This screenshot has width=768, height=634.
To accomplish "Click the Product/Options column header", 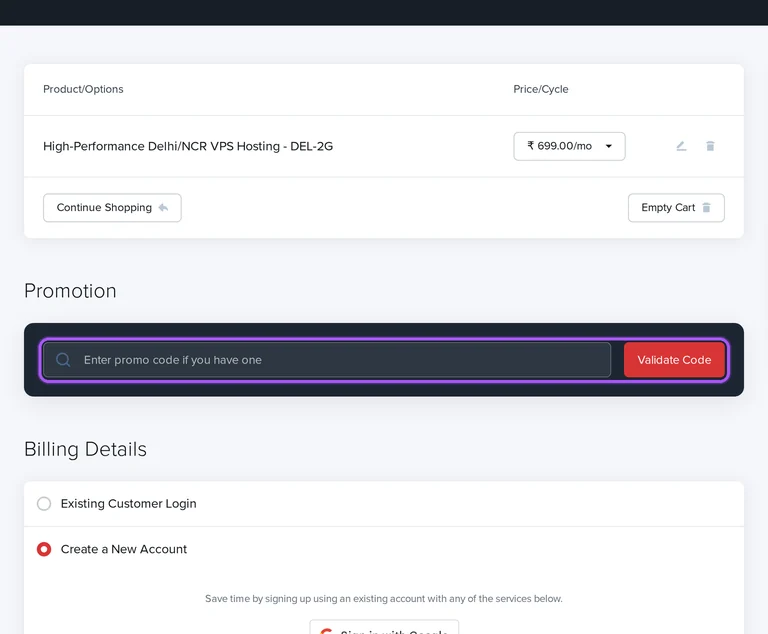I will 83,89.
